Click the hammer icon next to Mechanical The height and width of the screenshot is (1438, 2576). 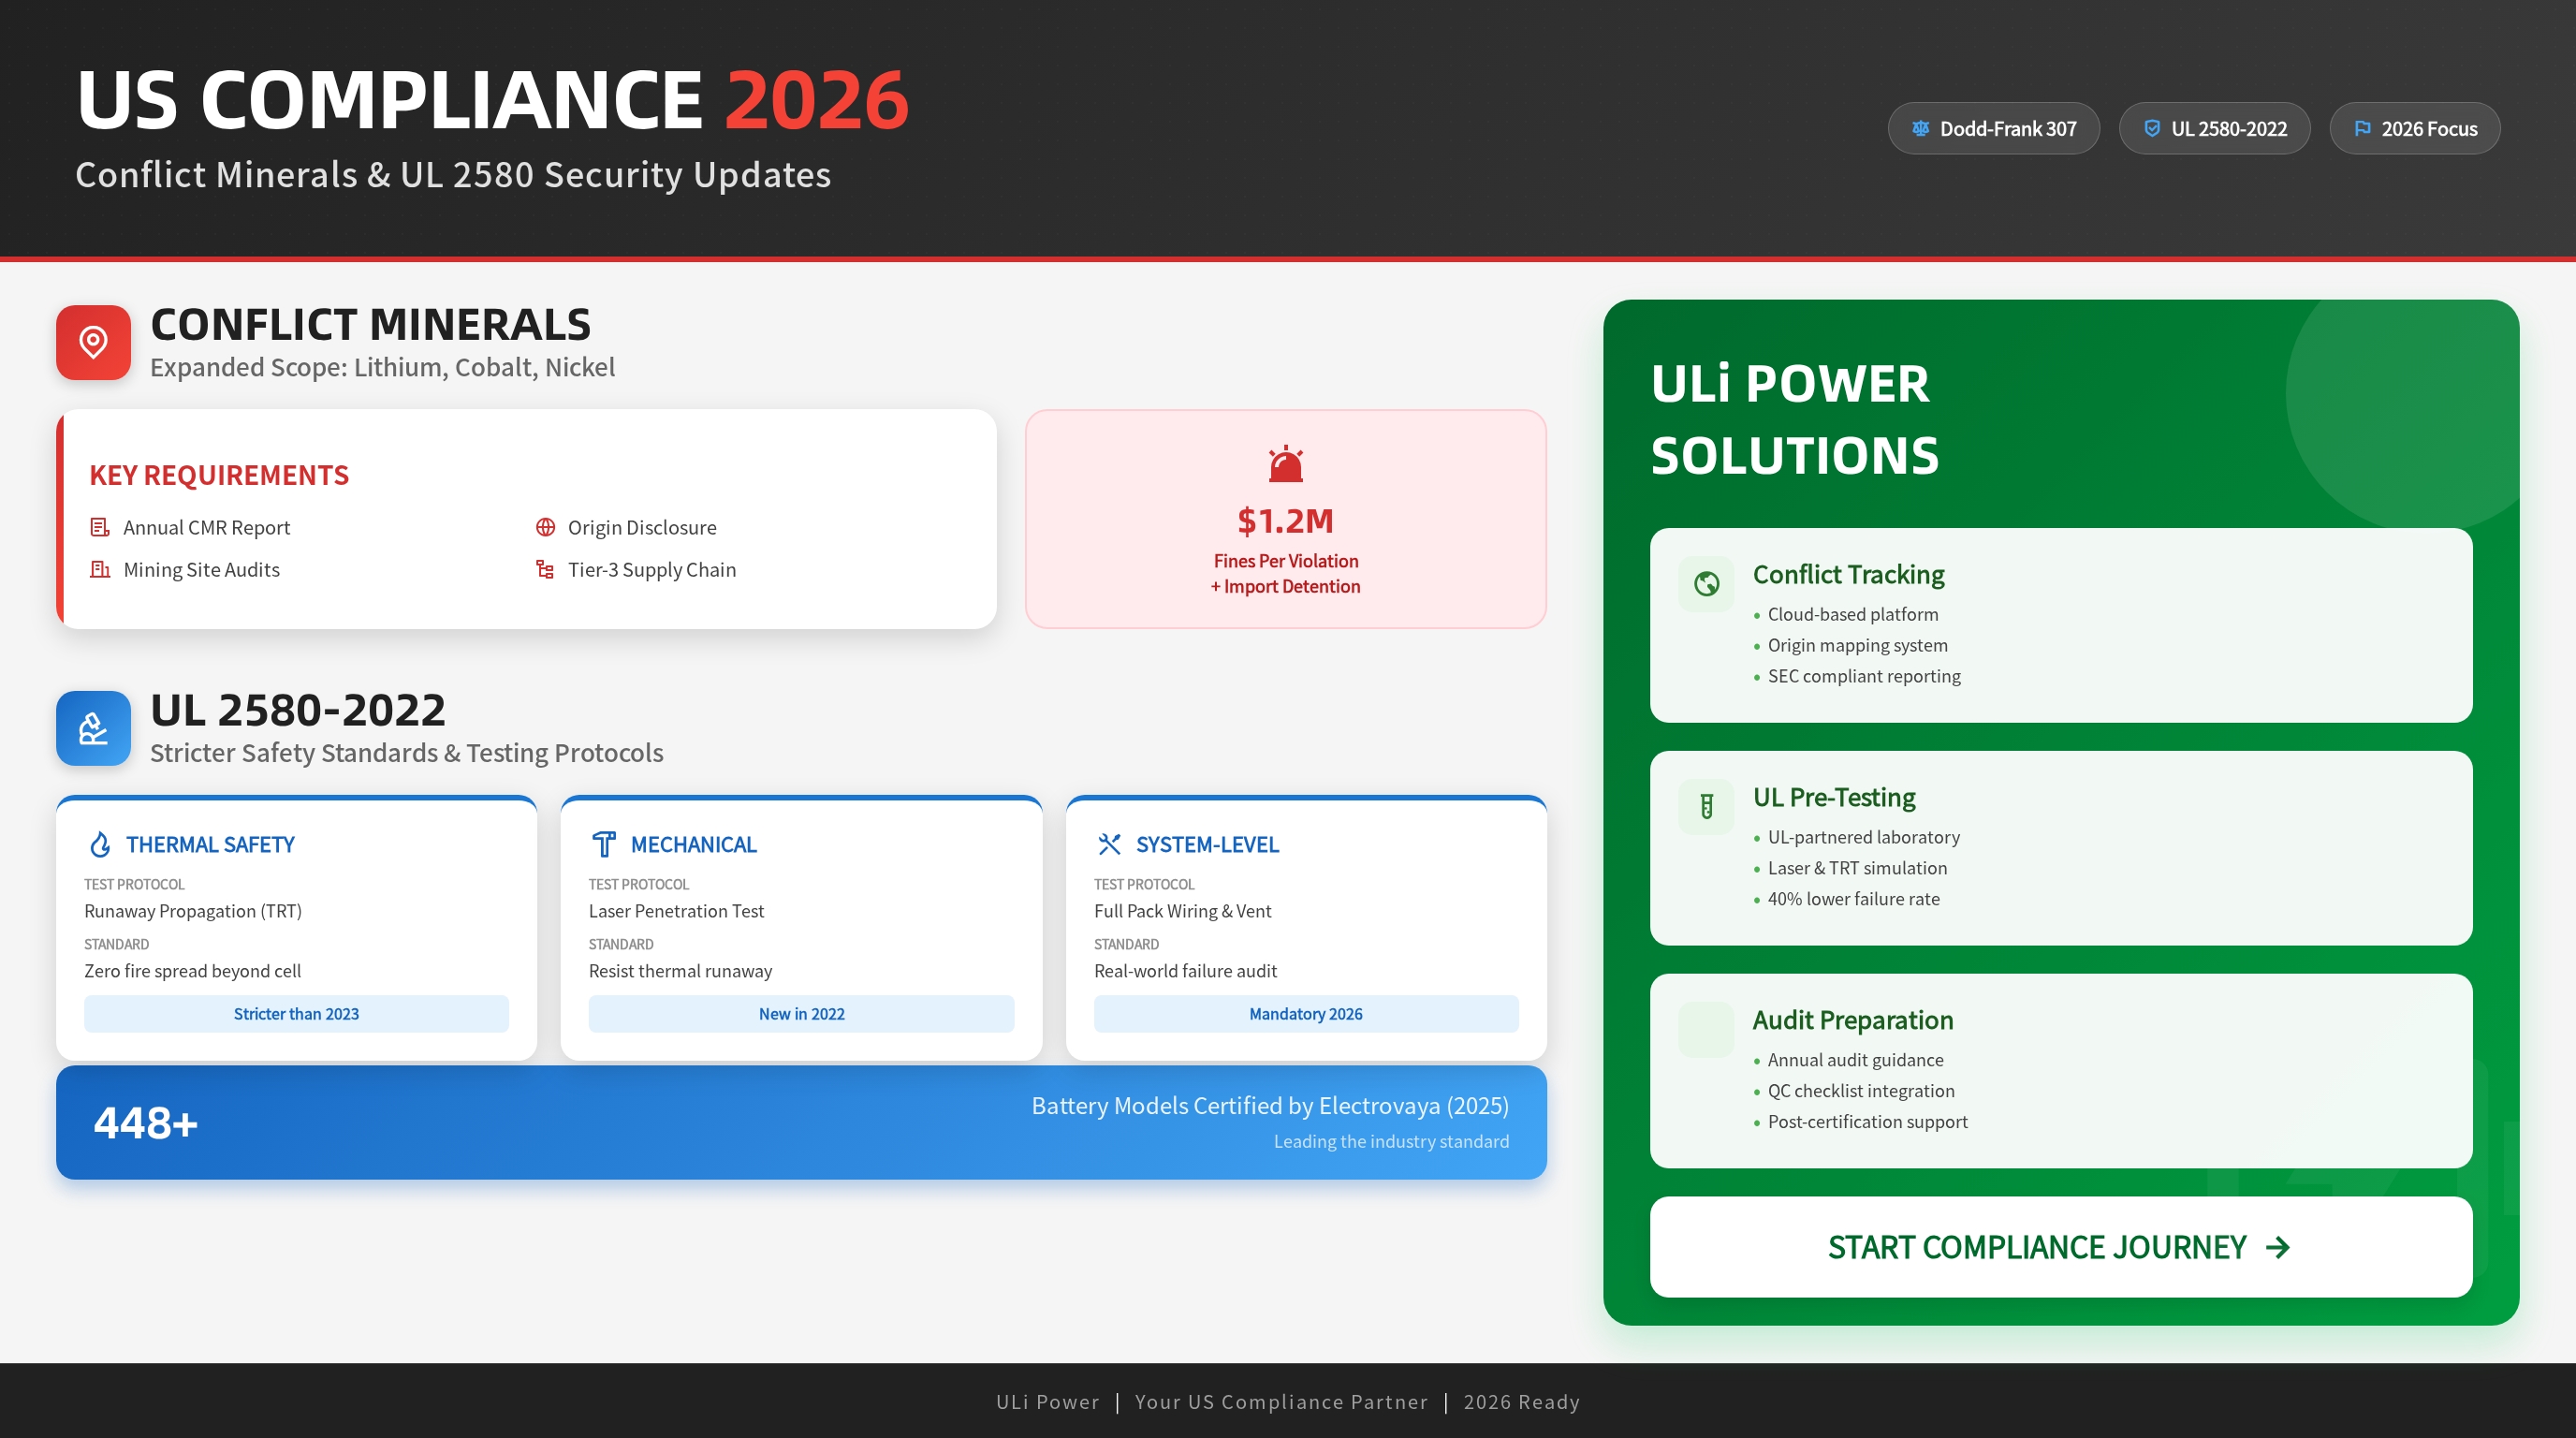pos(604,844)
